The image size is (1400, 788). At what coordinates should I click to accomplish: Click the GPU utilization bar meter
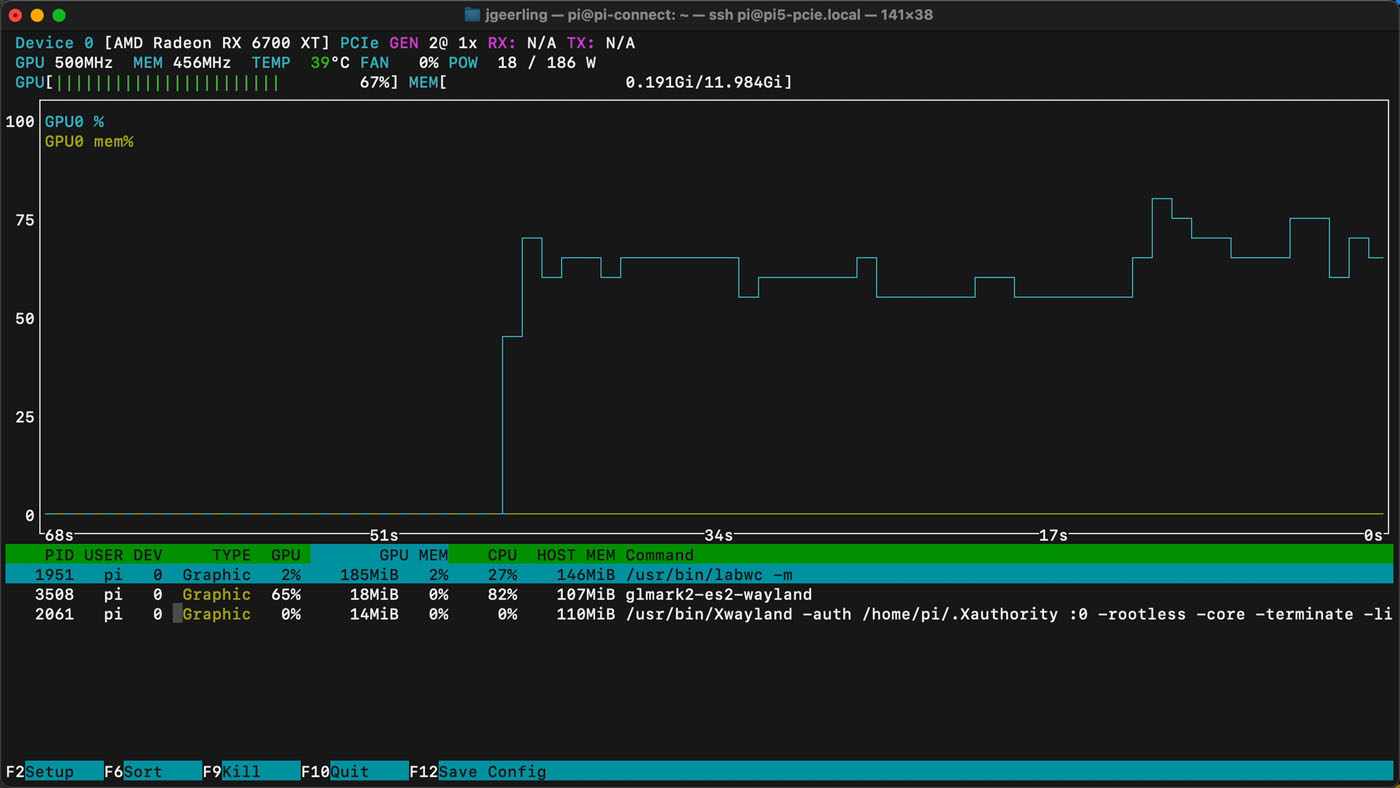[x=200, y=82]
